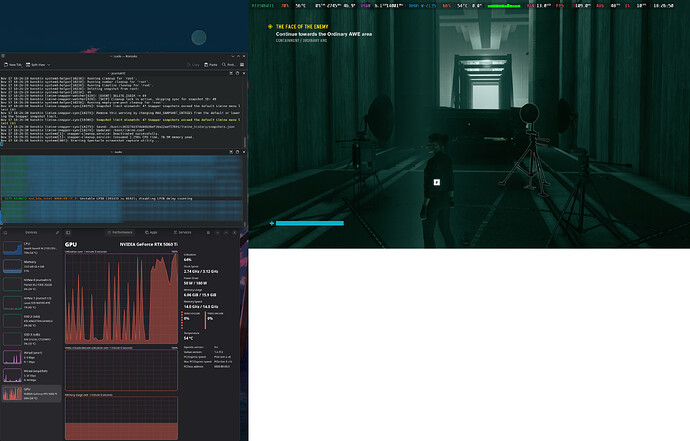690x441 pixels.
Task: Switch to the Performance tab
Action: (x=119, y=232)
